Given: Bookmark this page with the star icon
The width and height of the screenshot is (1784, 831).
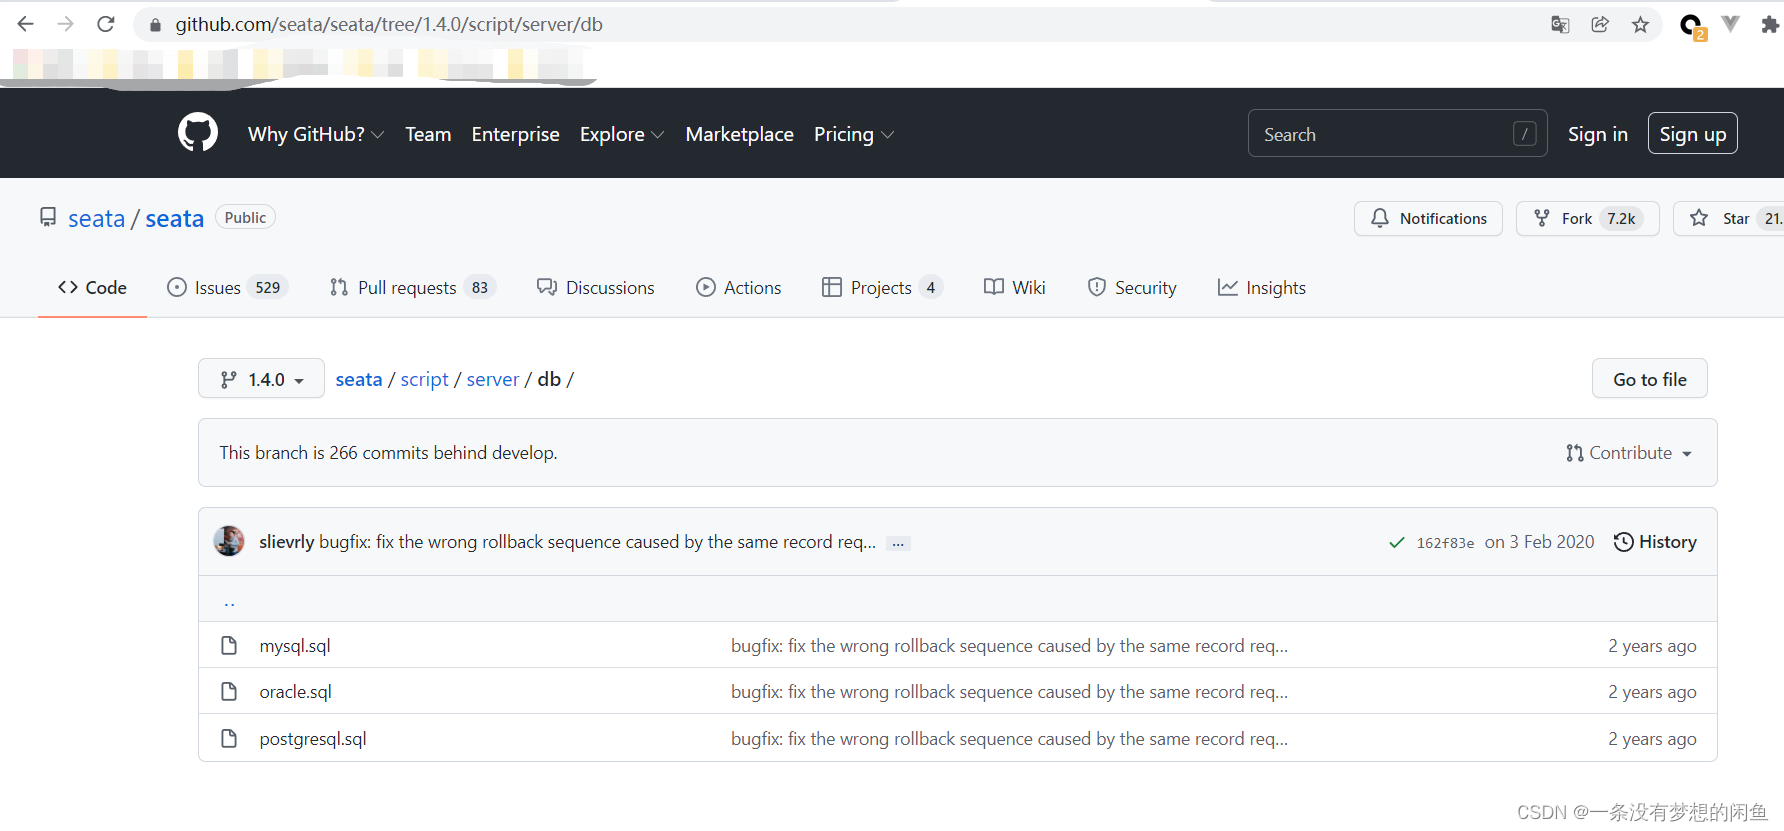Looking at the screenshot, I should (1640, 24).
